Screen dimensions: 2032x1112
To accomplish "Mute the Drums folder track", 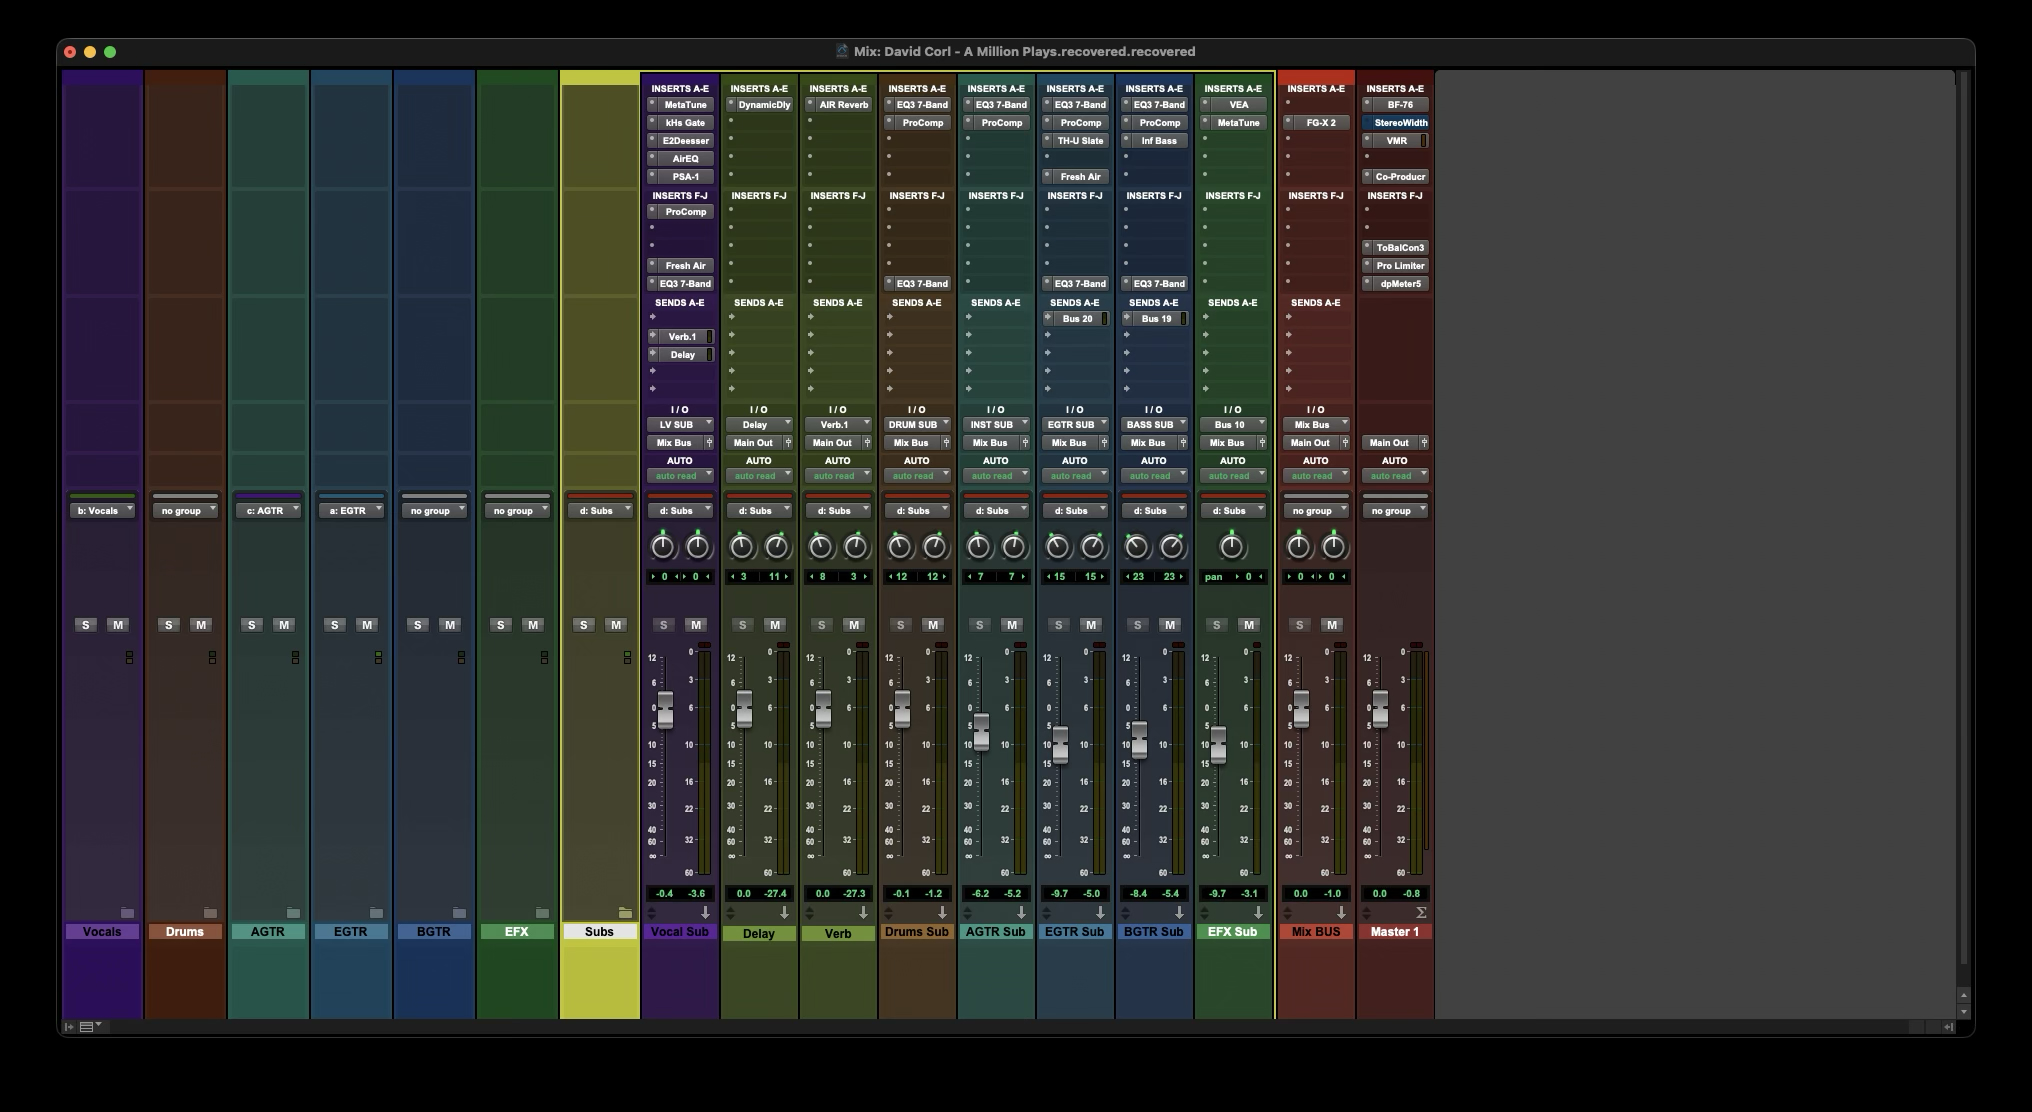I will [201, 625].
